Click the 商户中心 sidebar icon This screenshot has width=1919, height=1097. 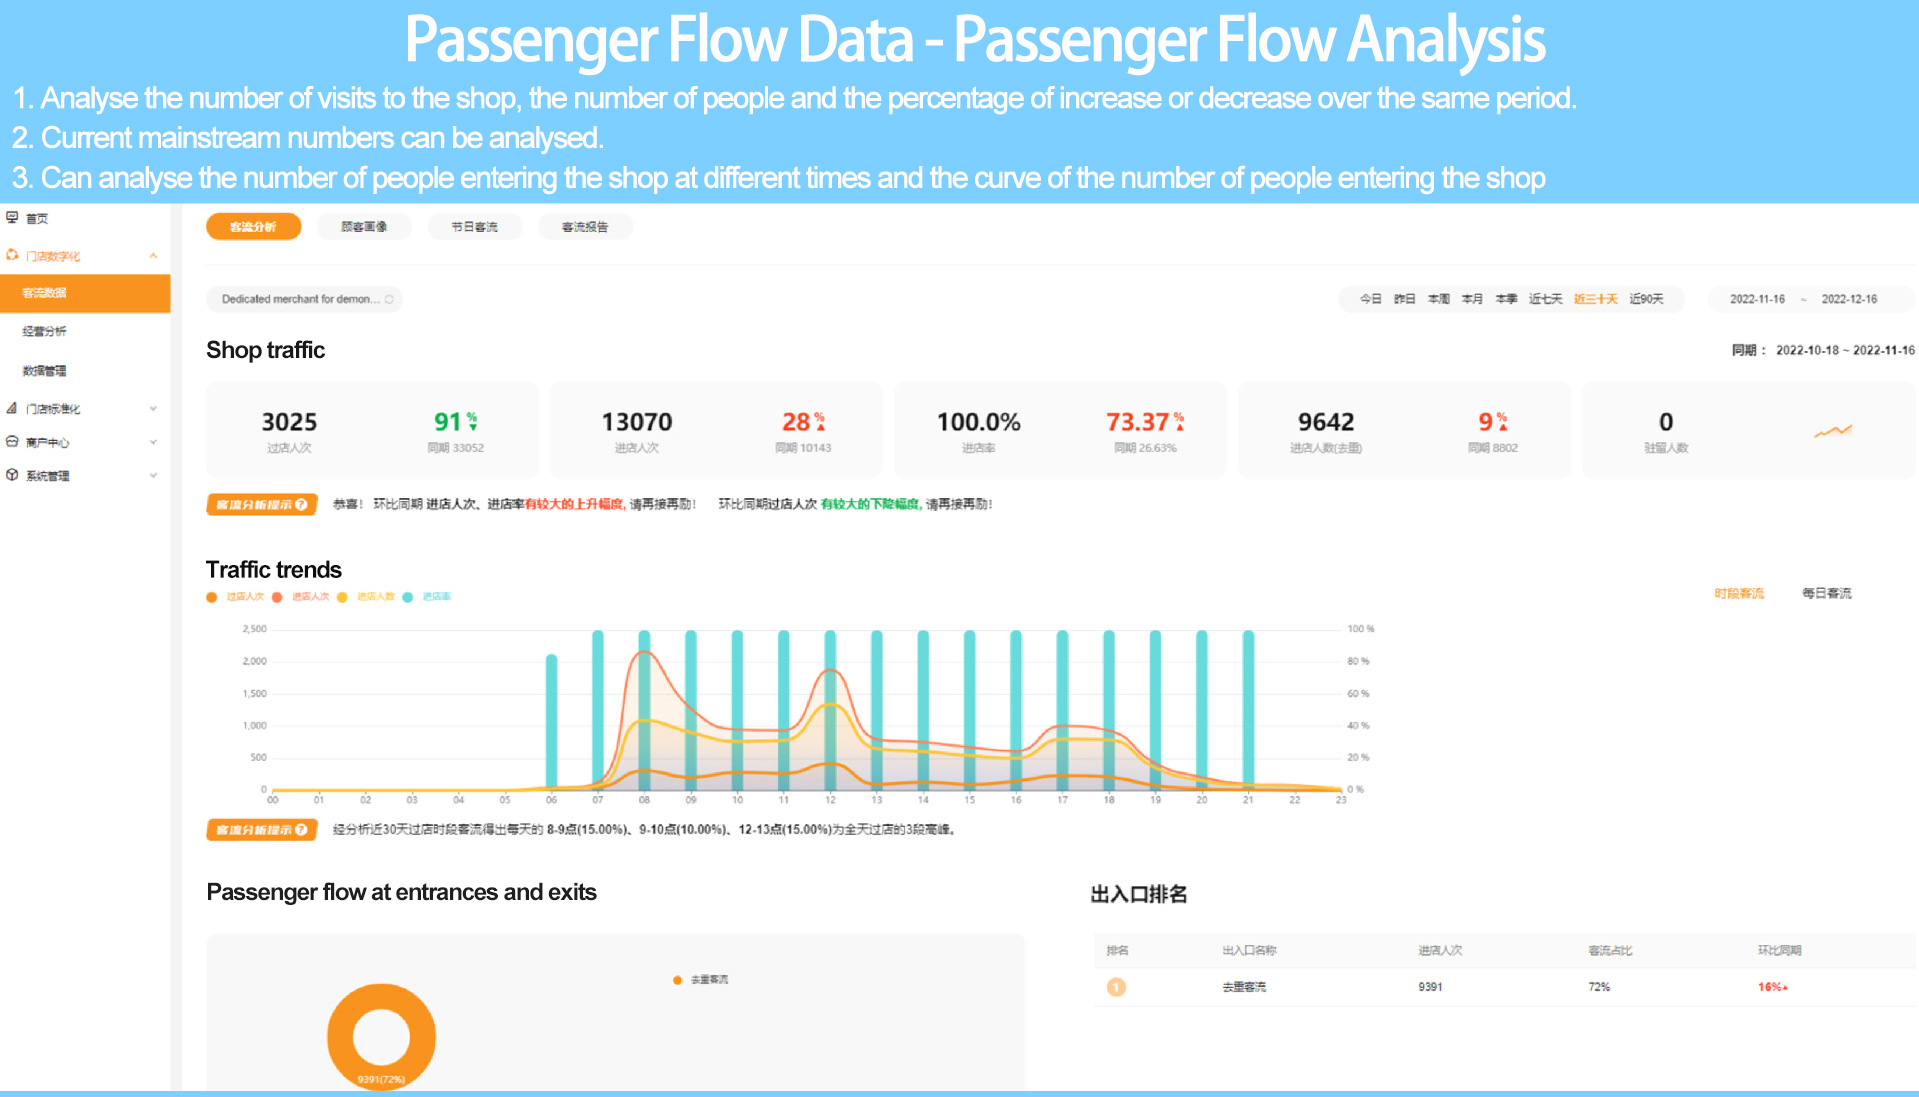[x=12, y=441]
